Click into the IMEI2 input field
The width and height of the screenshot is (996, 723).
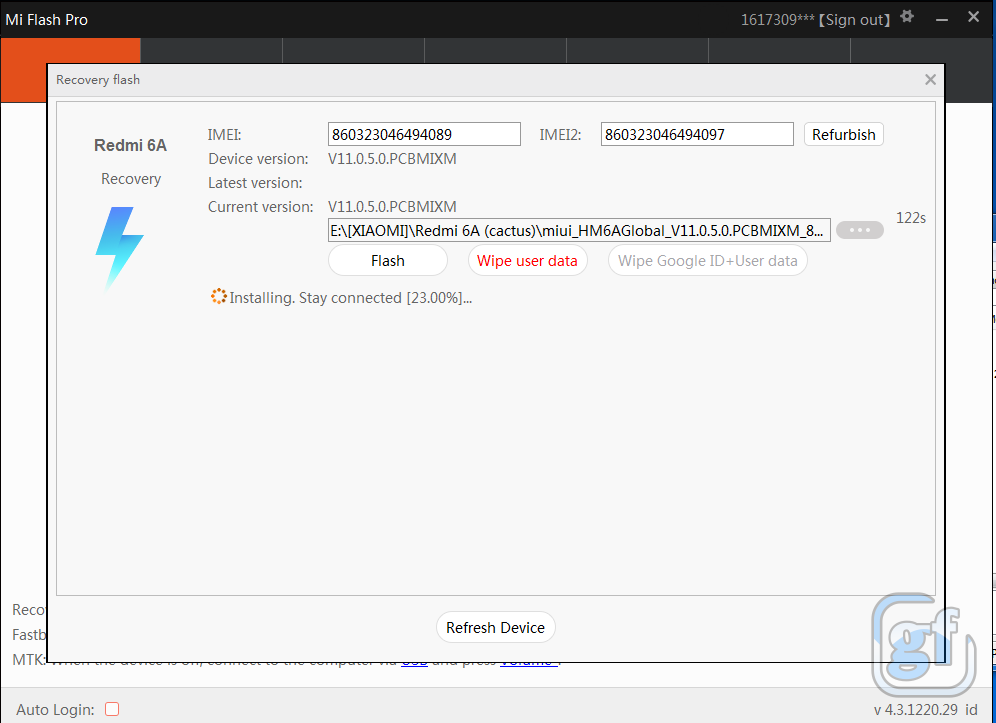click(697, 134)
